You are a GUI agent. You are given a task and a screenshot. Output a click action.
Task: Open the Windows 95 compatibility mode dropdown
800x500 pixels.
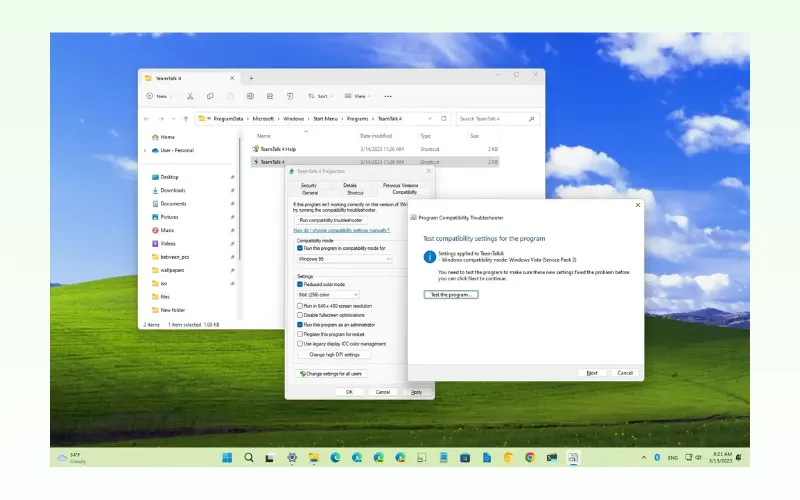344,259
